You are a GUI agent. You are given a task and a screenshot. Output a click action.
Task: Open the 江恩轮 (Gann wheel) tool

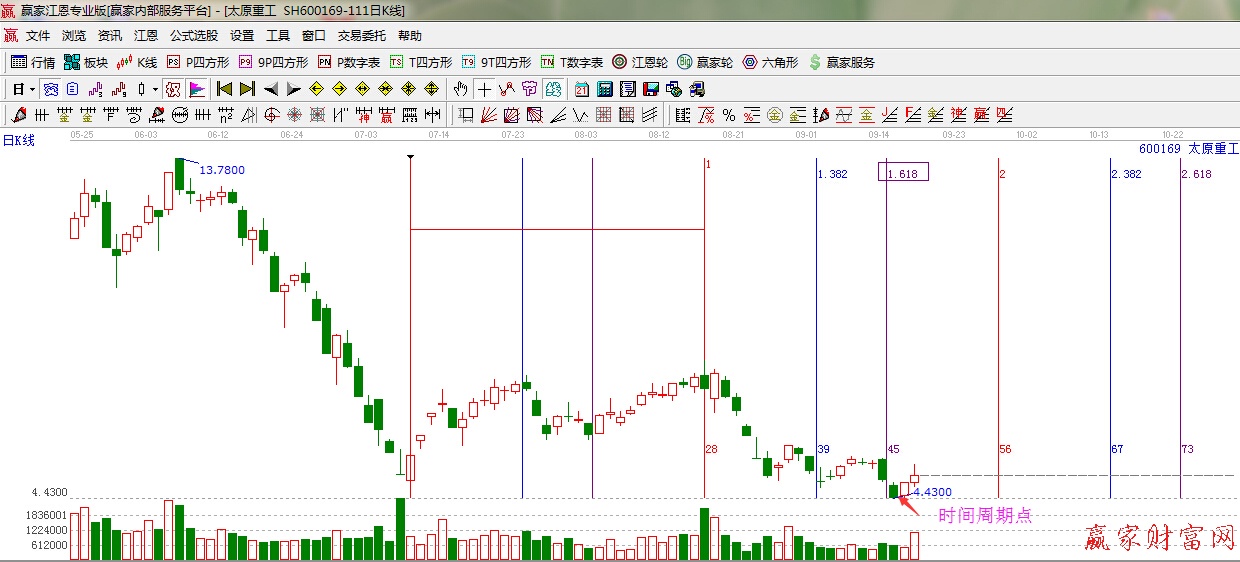click(x=640, y=62)
